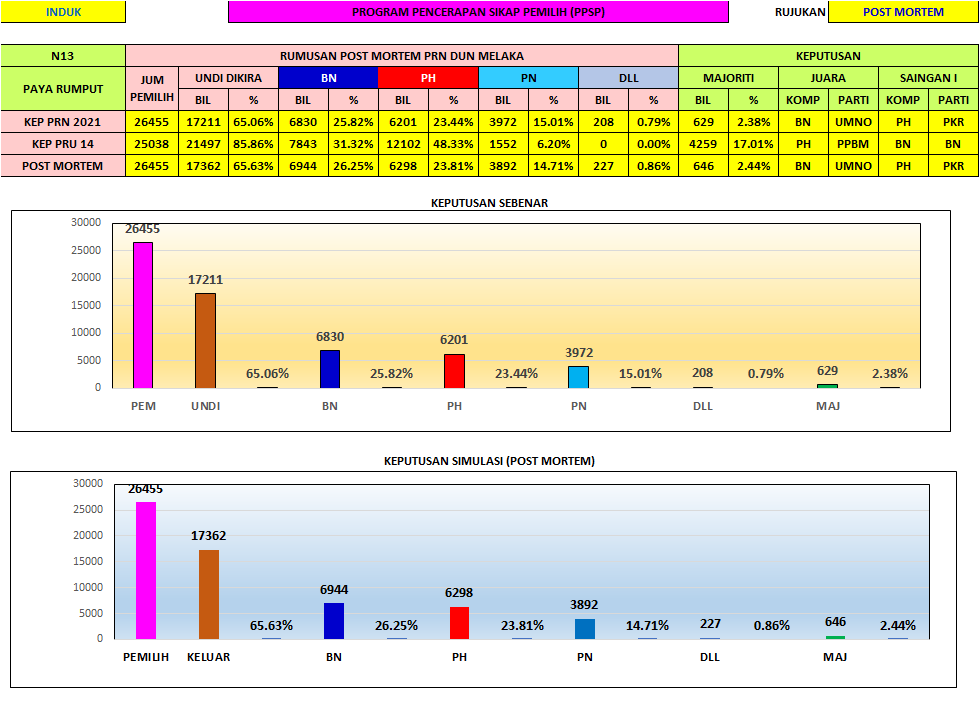Select the N13 cell

[63, 56]
